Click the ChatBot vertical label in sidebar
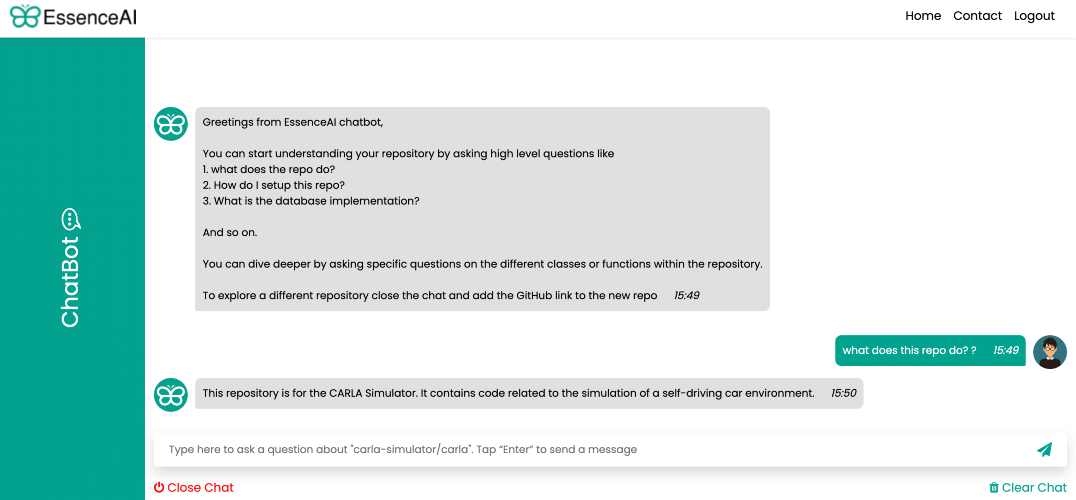This screenshot has height=500, width=1076. tap(71, 282)
